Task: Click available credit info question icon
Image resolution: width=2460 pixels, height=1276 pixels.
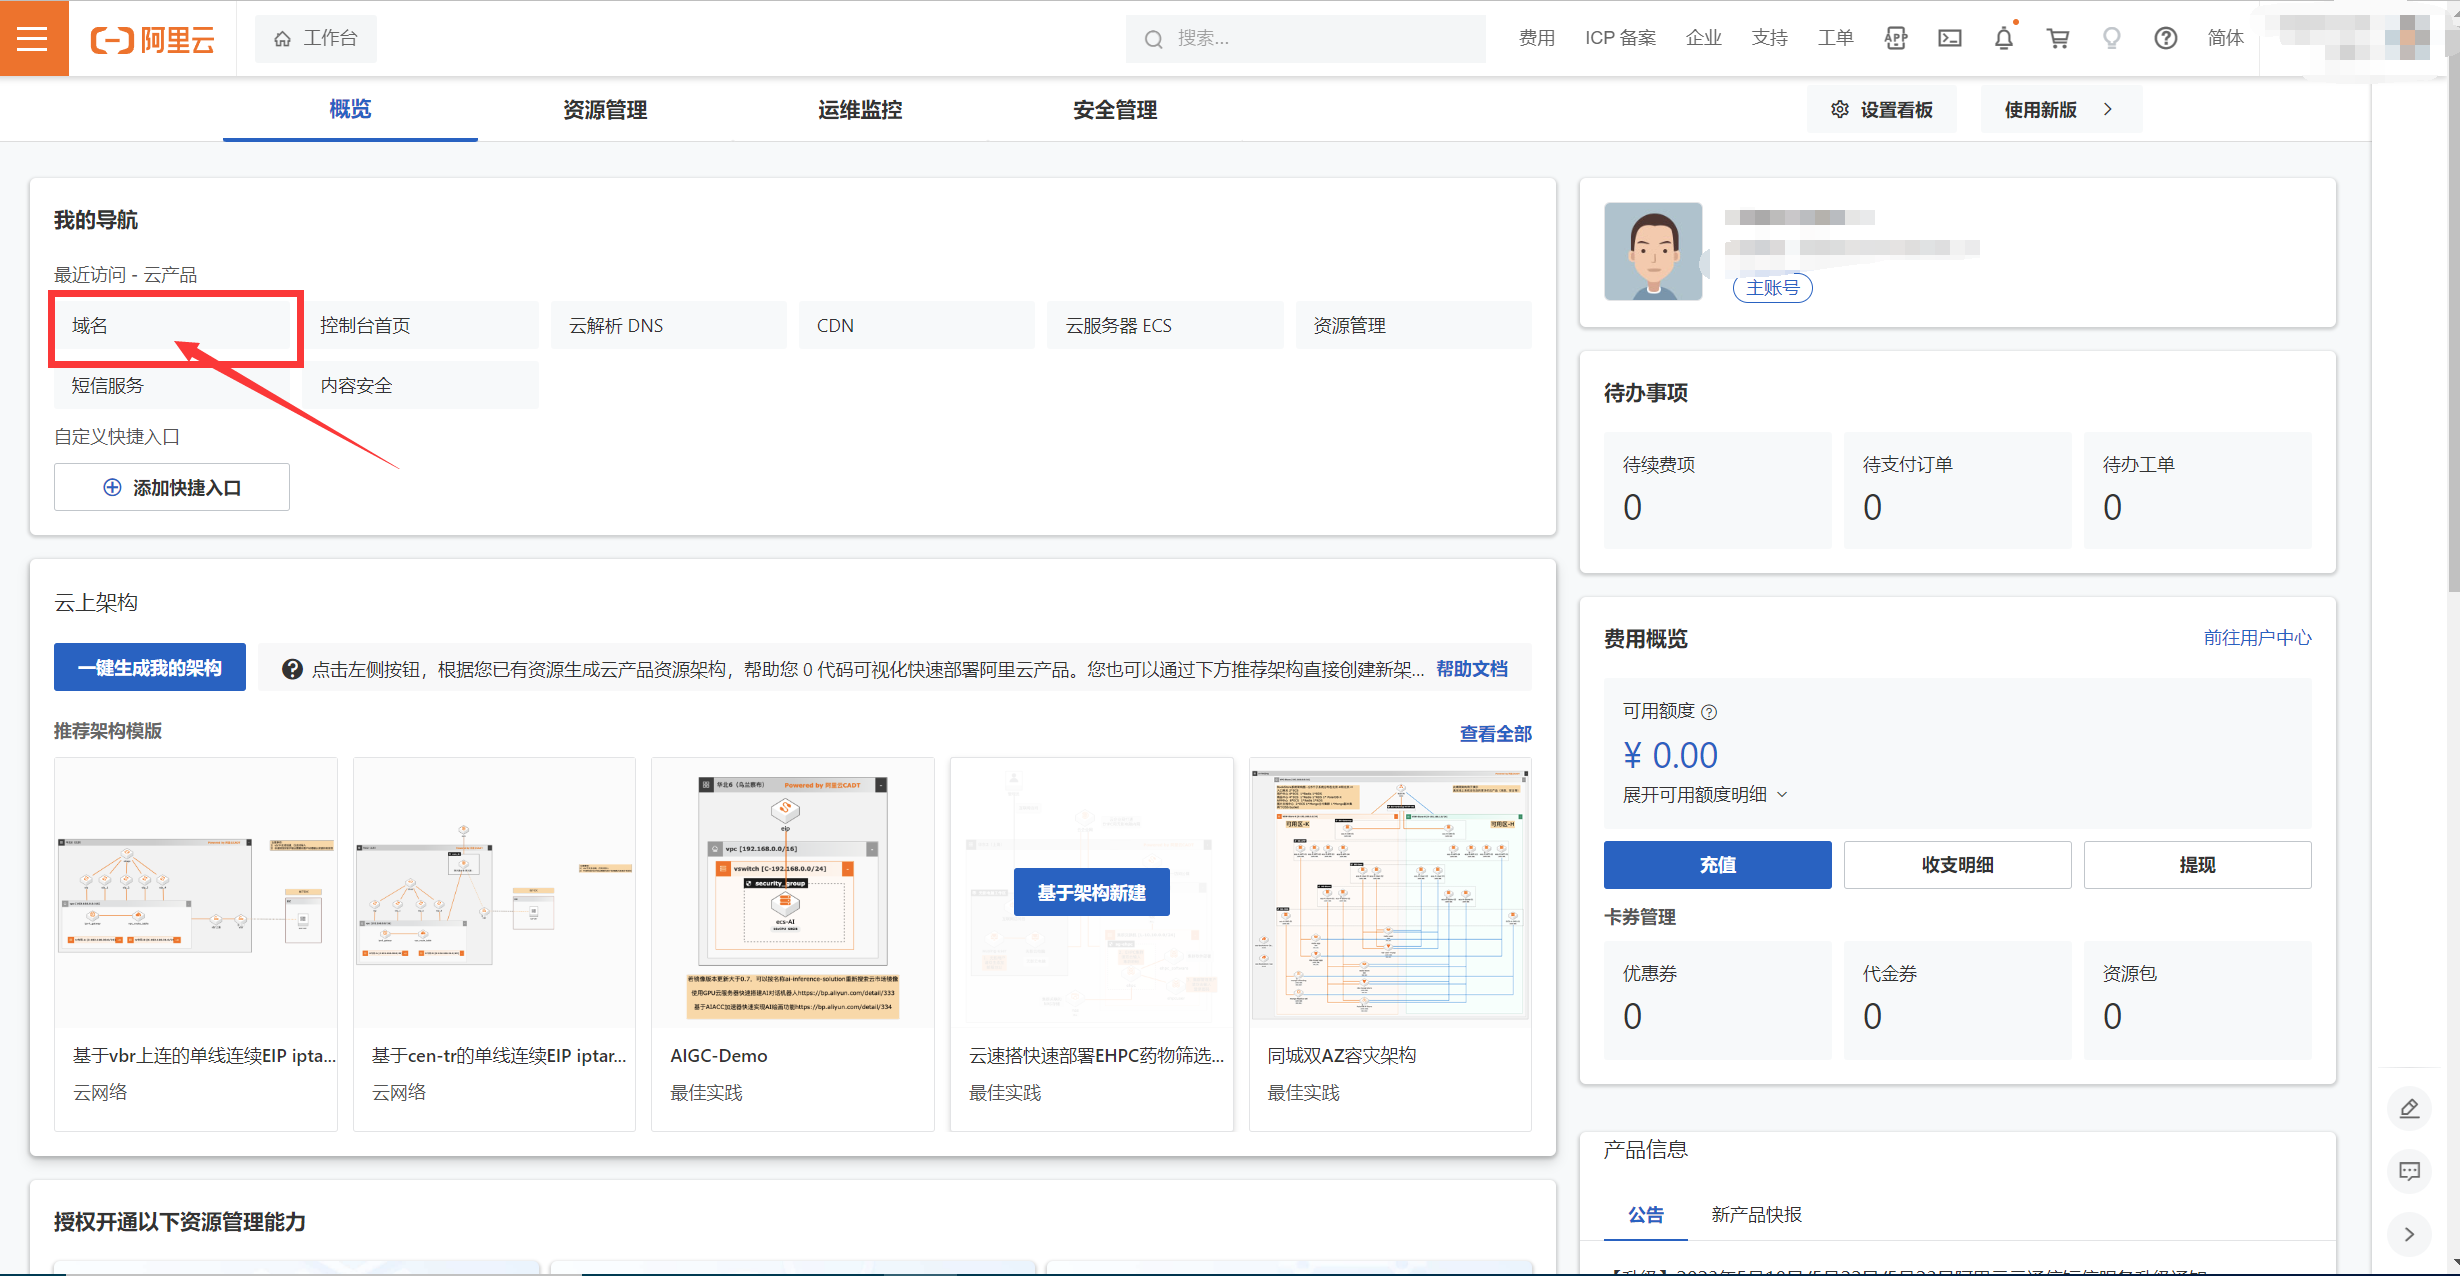Action: 1709,712
